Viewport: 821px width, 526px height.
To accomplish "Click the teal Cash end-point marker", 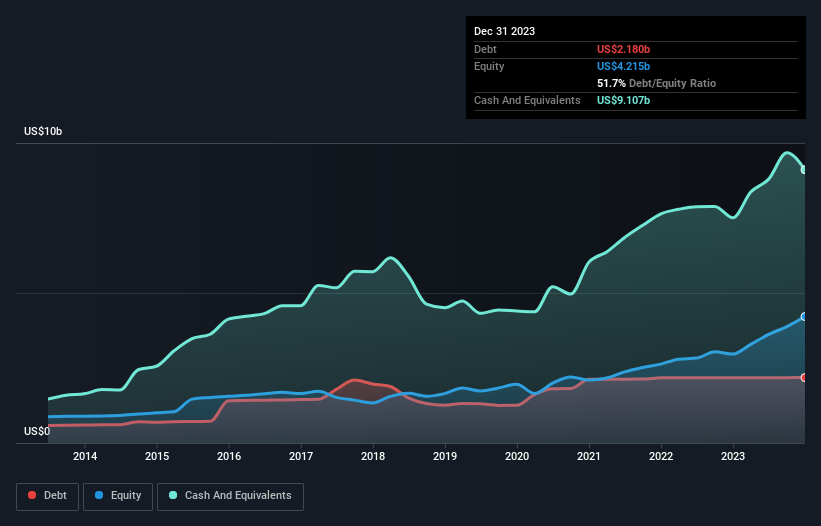I will [804, 170].
